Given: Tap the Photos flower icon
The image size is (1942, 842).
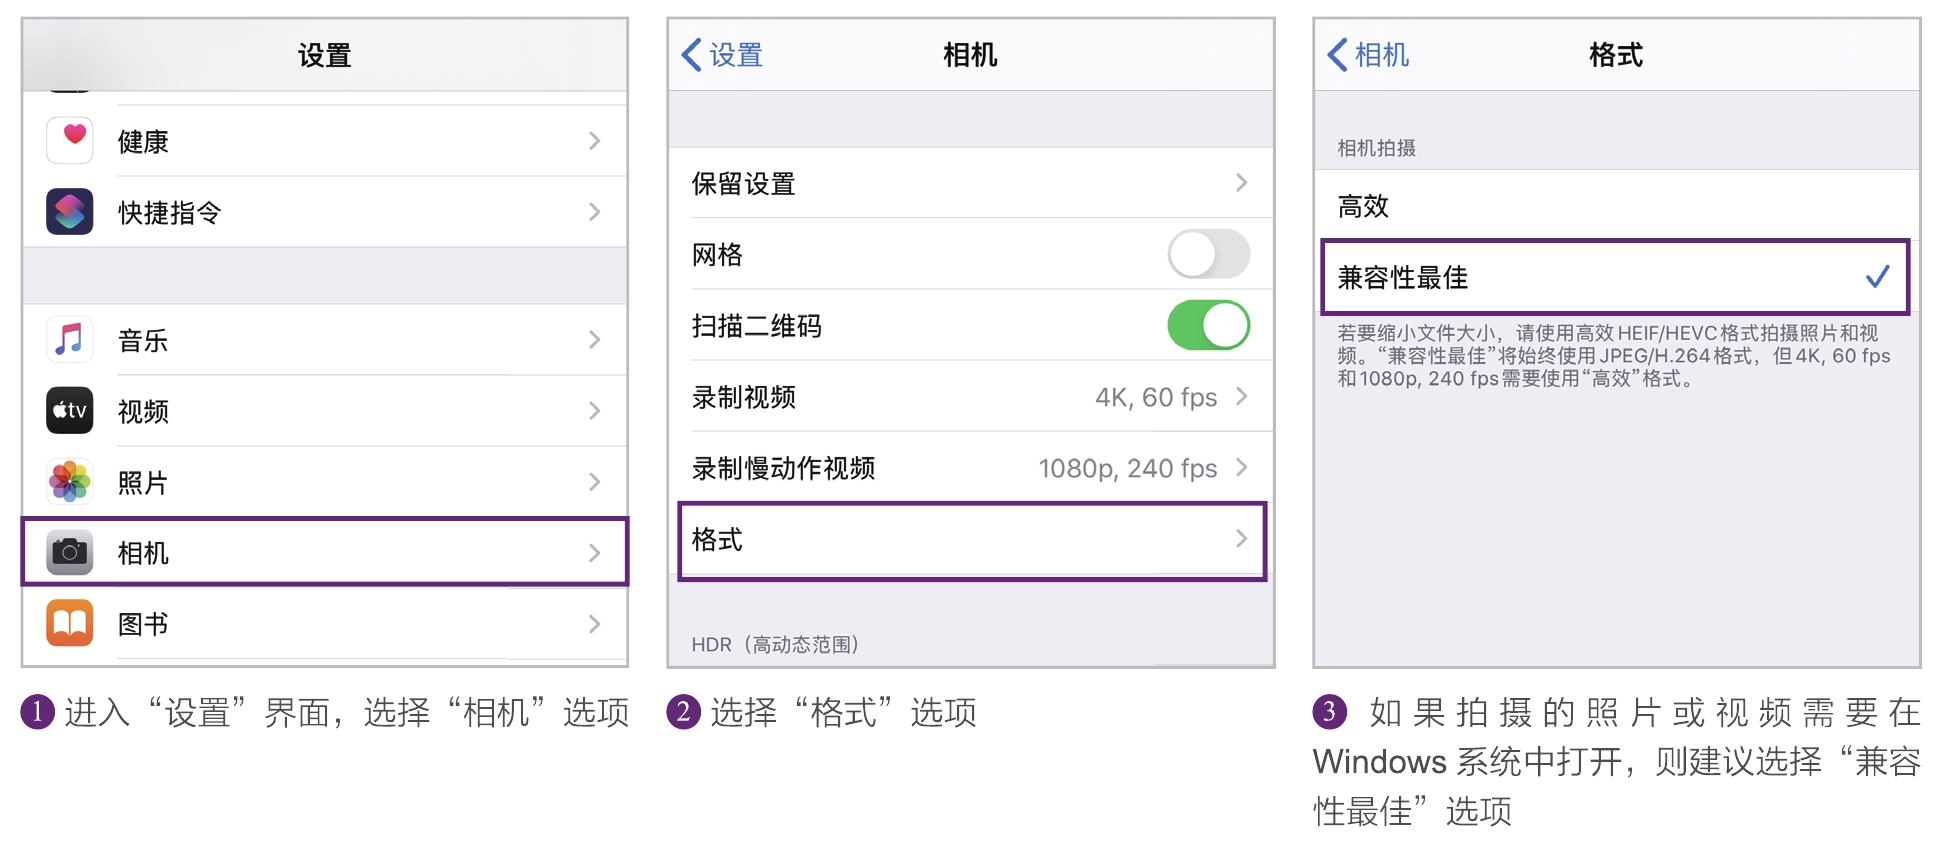Looking at the screenshot, I should (70, 482).
